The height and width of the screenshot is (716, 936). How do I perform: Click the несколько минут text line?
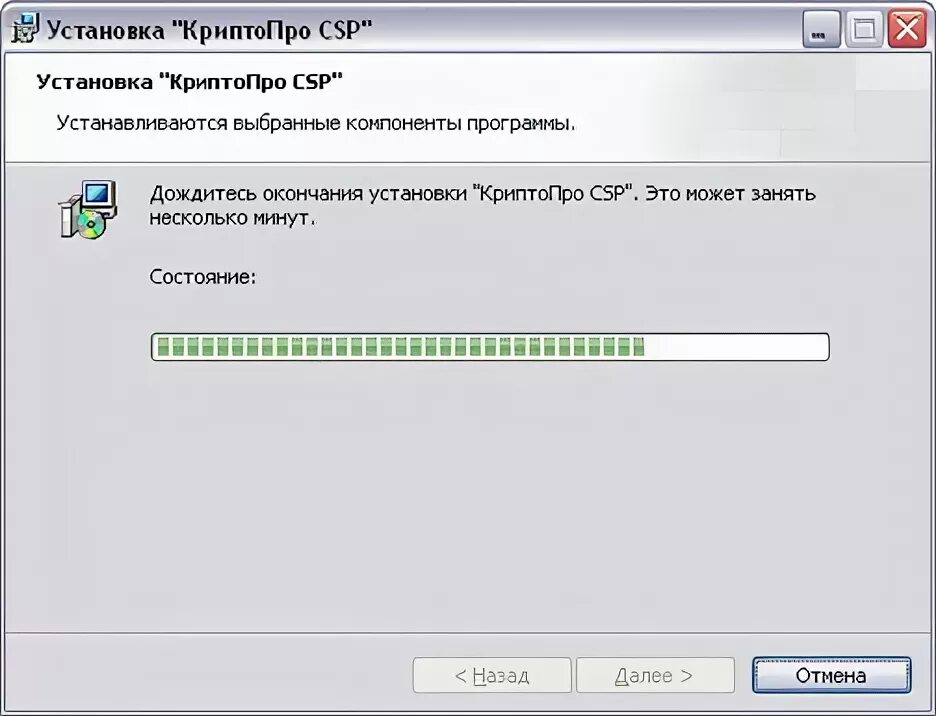pos(232,218)
